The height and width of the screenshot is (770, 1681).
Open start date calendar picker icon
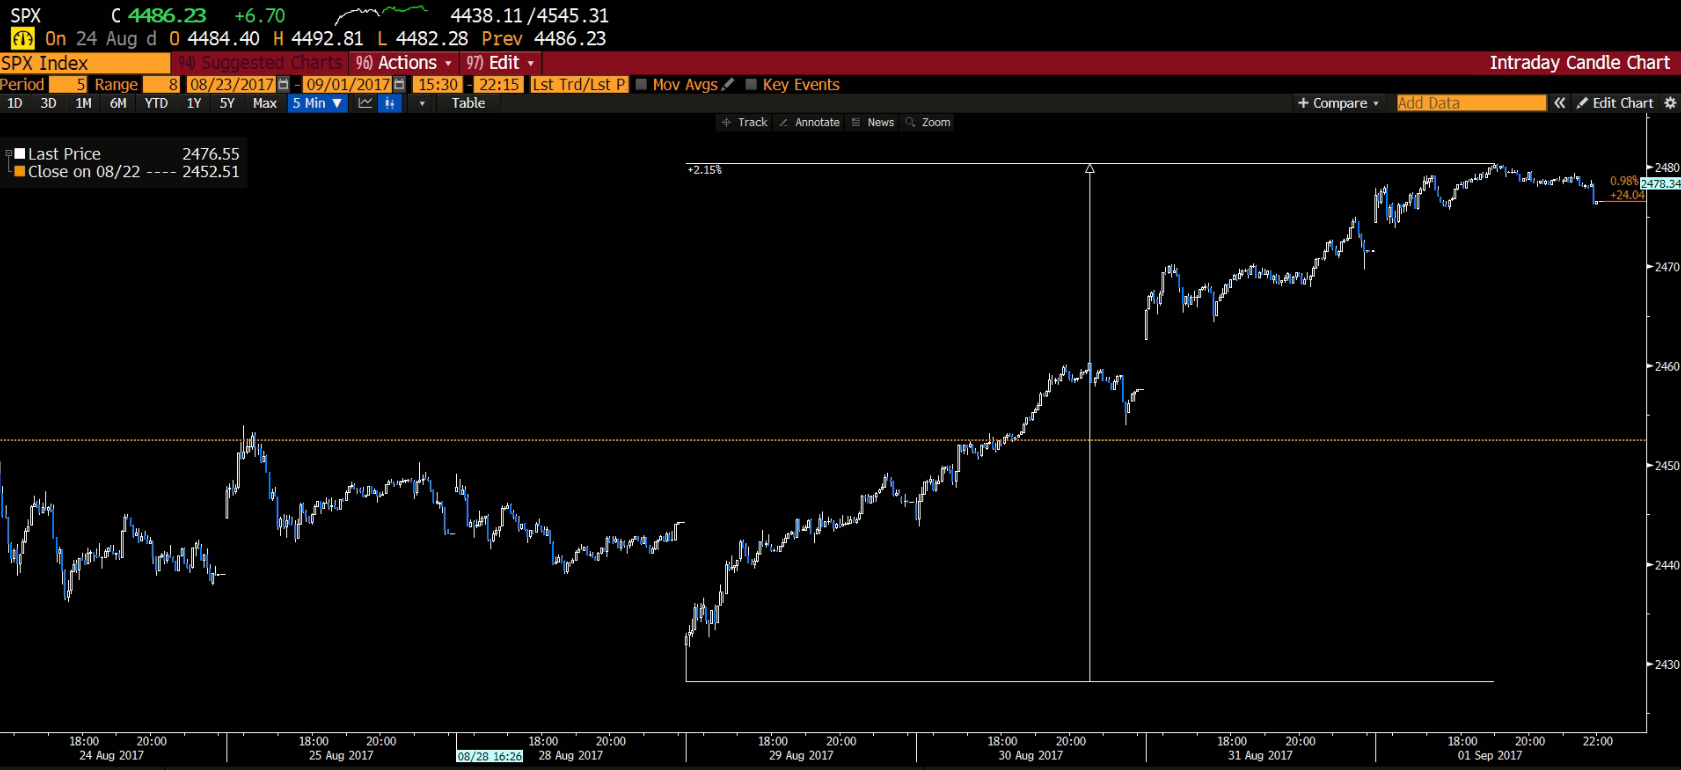[283, 85]
